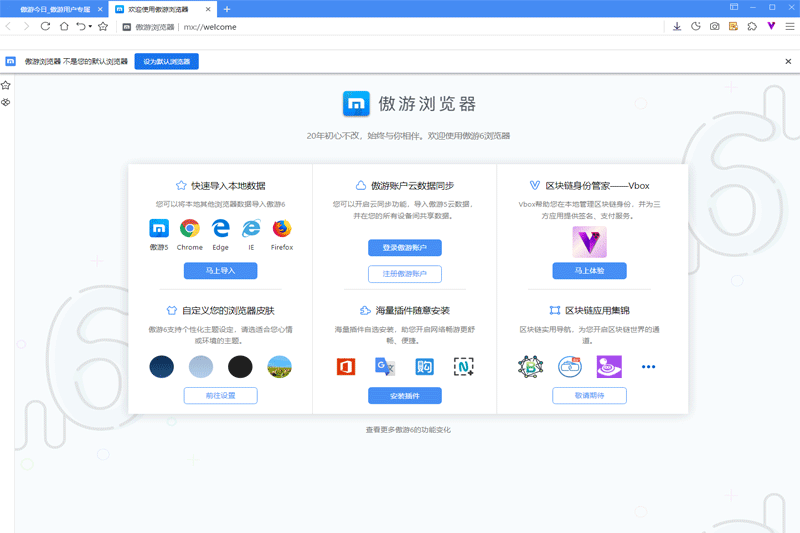Open a new tab with plus button
The height and width of the screenshot is (533, 800).
pos(227,9)
